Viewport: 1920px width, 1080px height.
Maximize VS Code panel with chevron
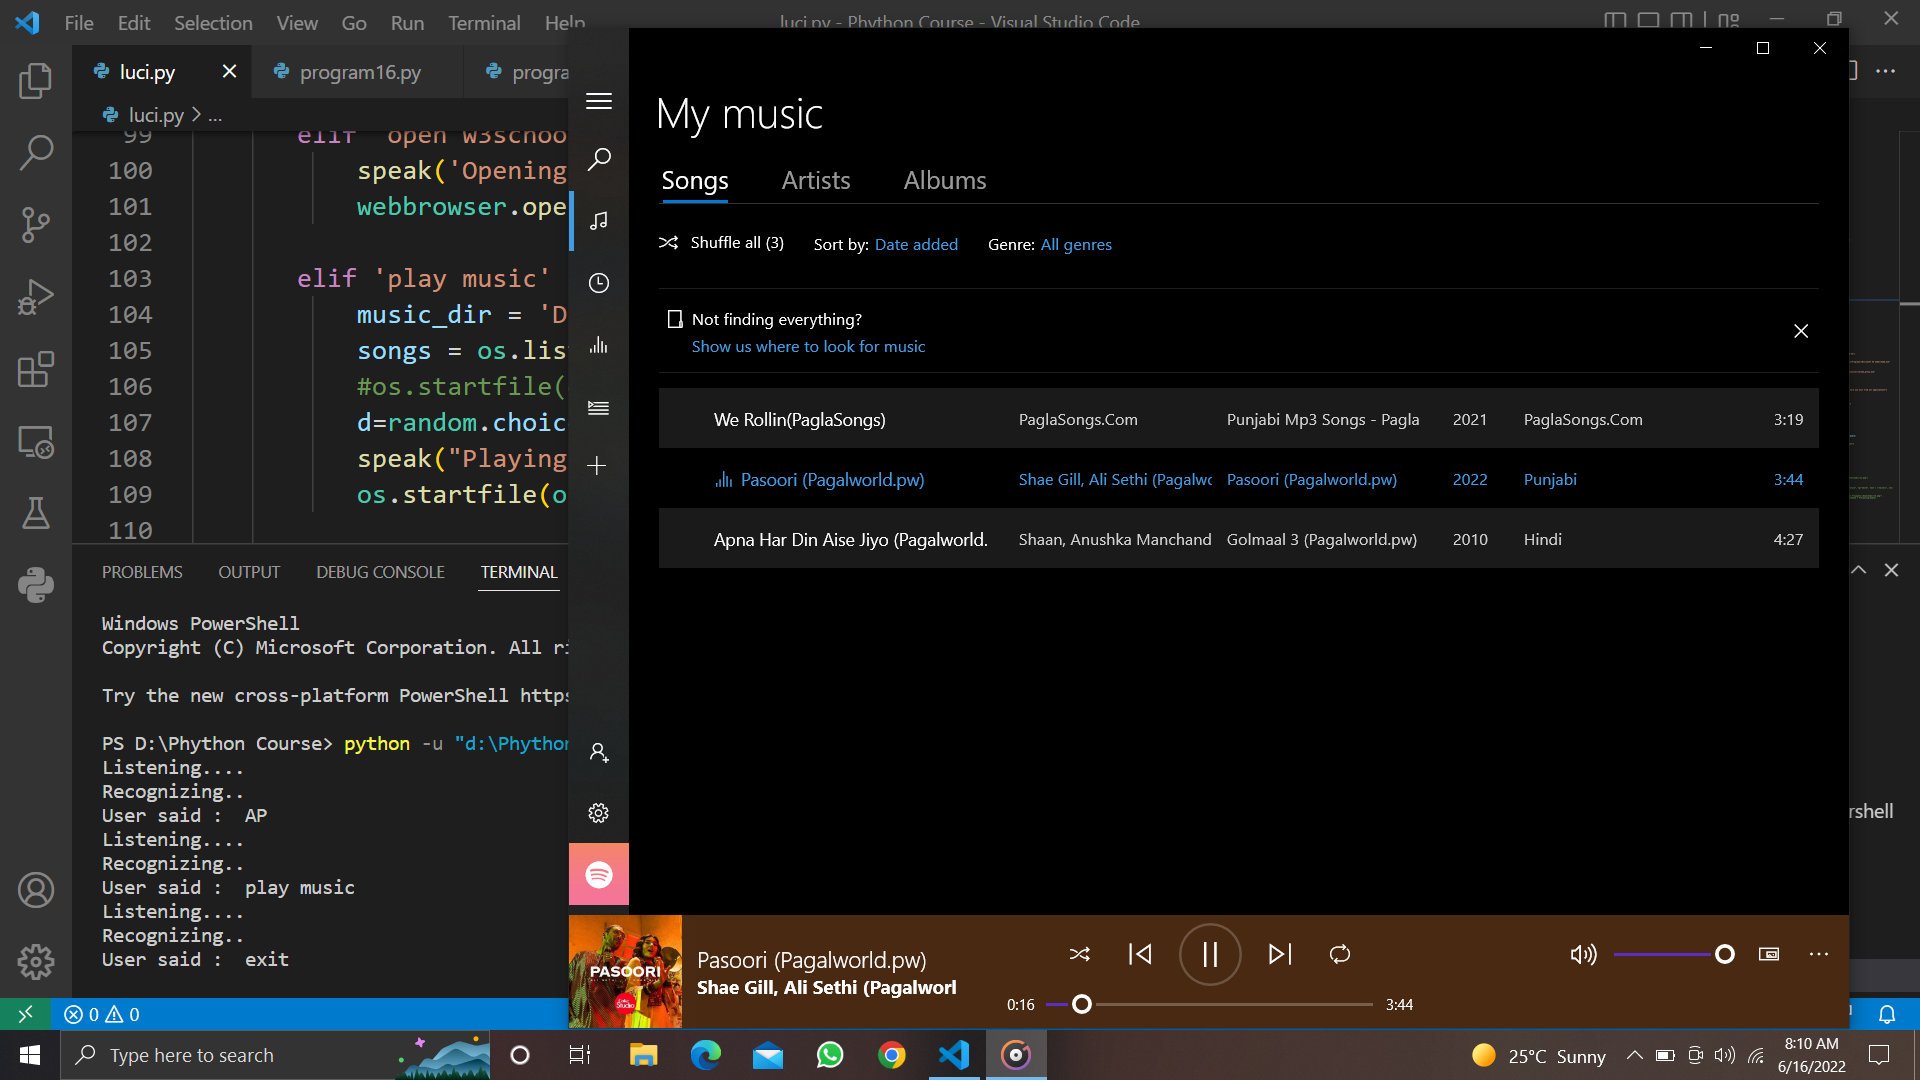(x=1858, y=570)
